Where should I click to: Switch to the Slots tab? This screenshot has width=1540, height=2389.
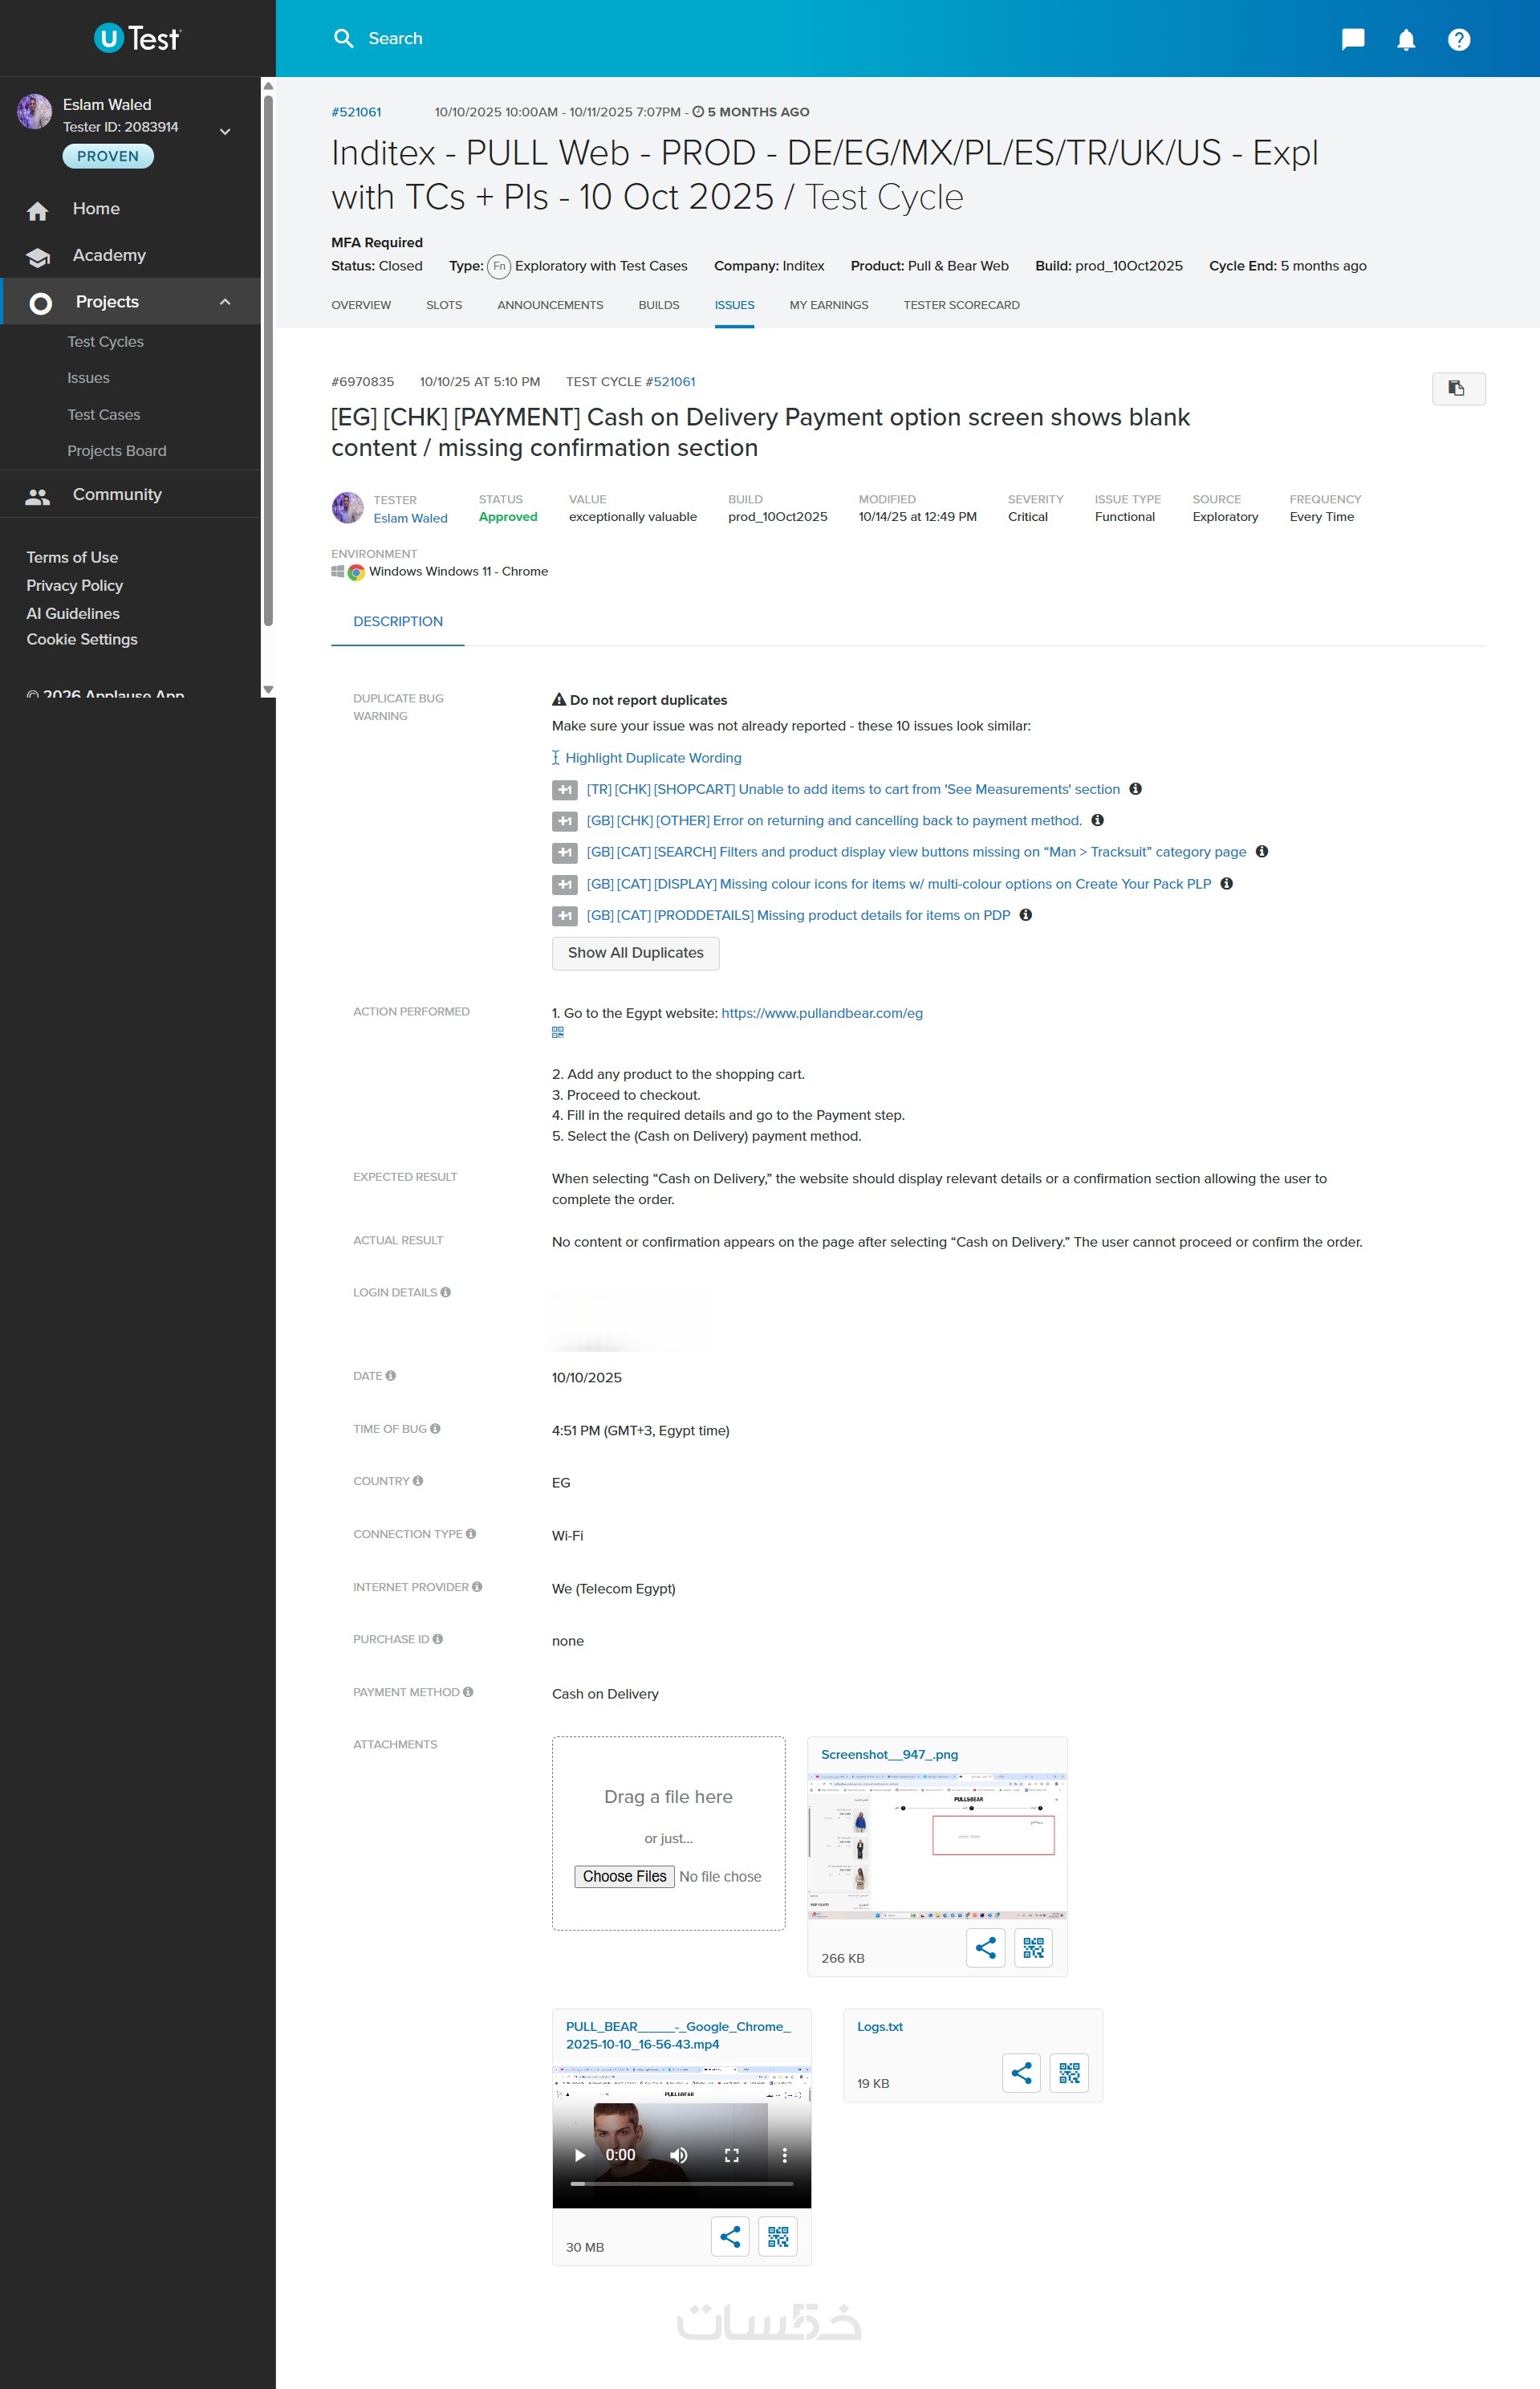click(x=444, y=305)
